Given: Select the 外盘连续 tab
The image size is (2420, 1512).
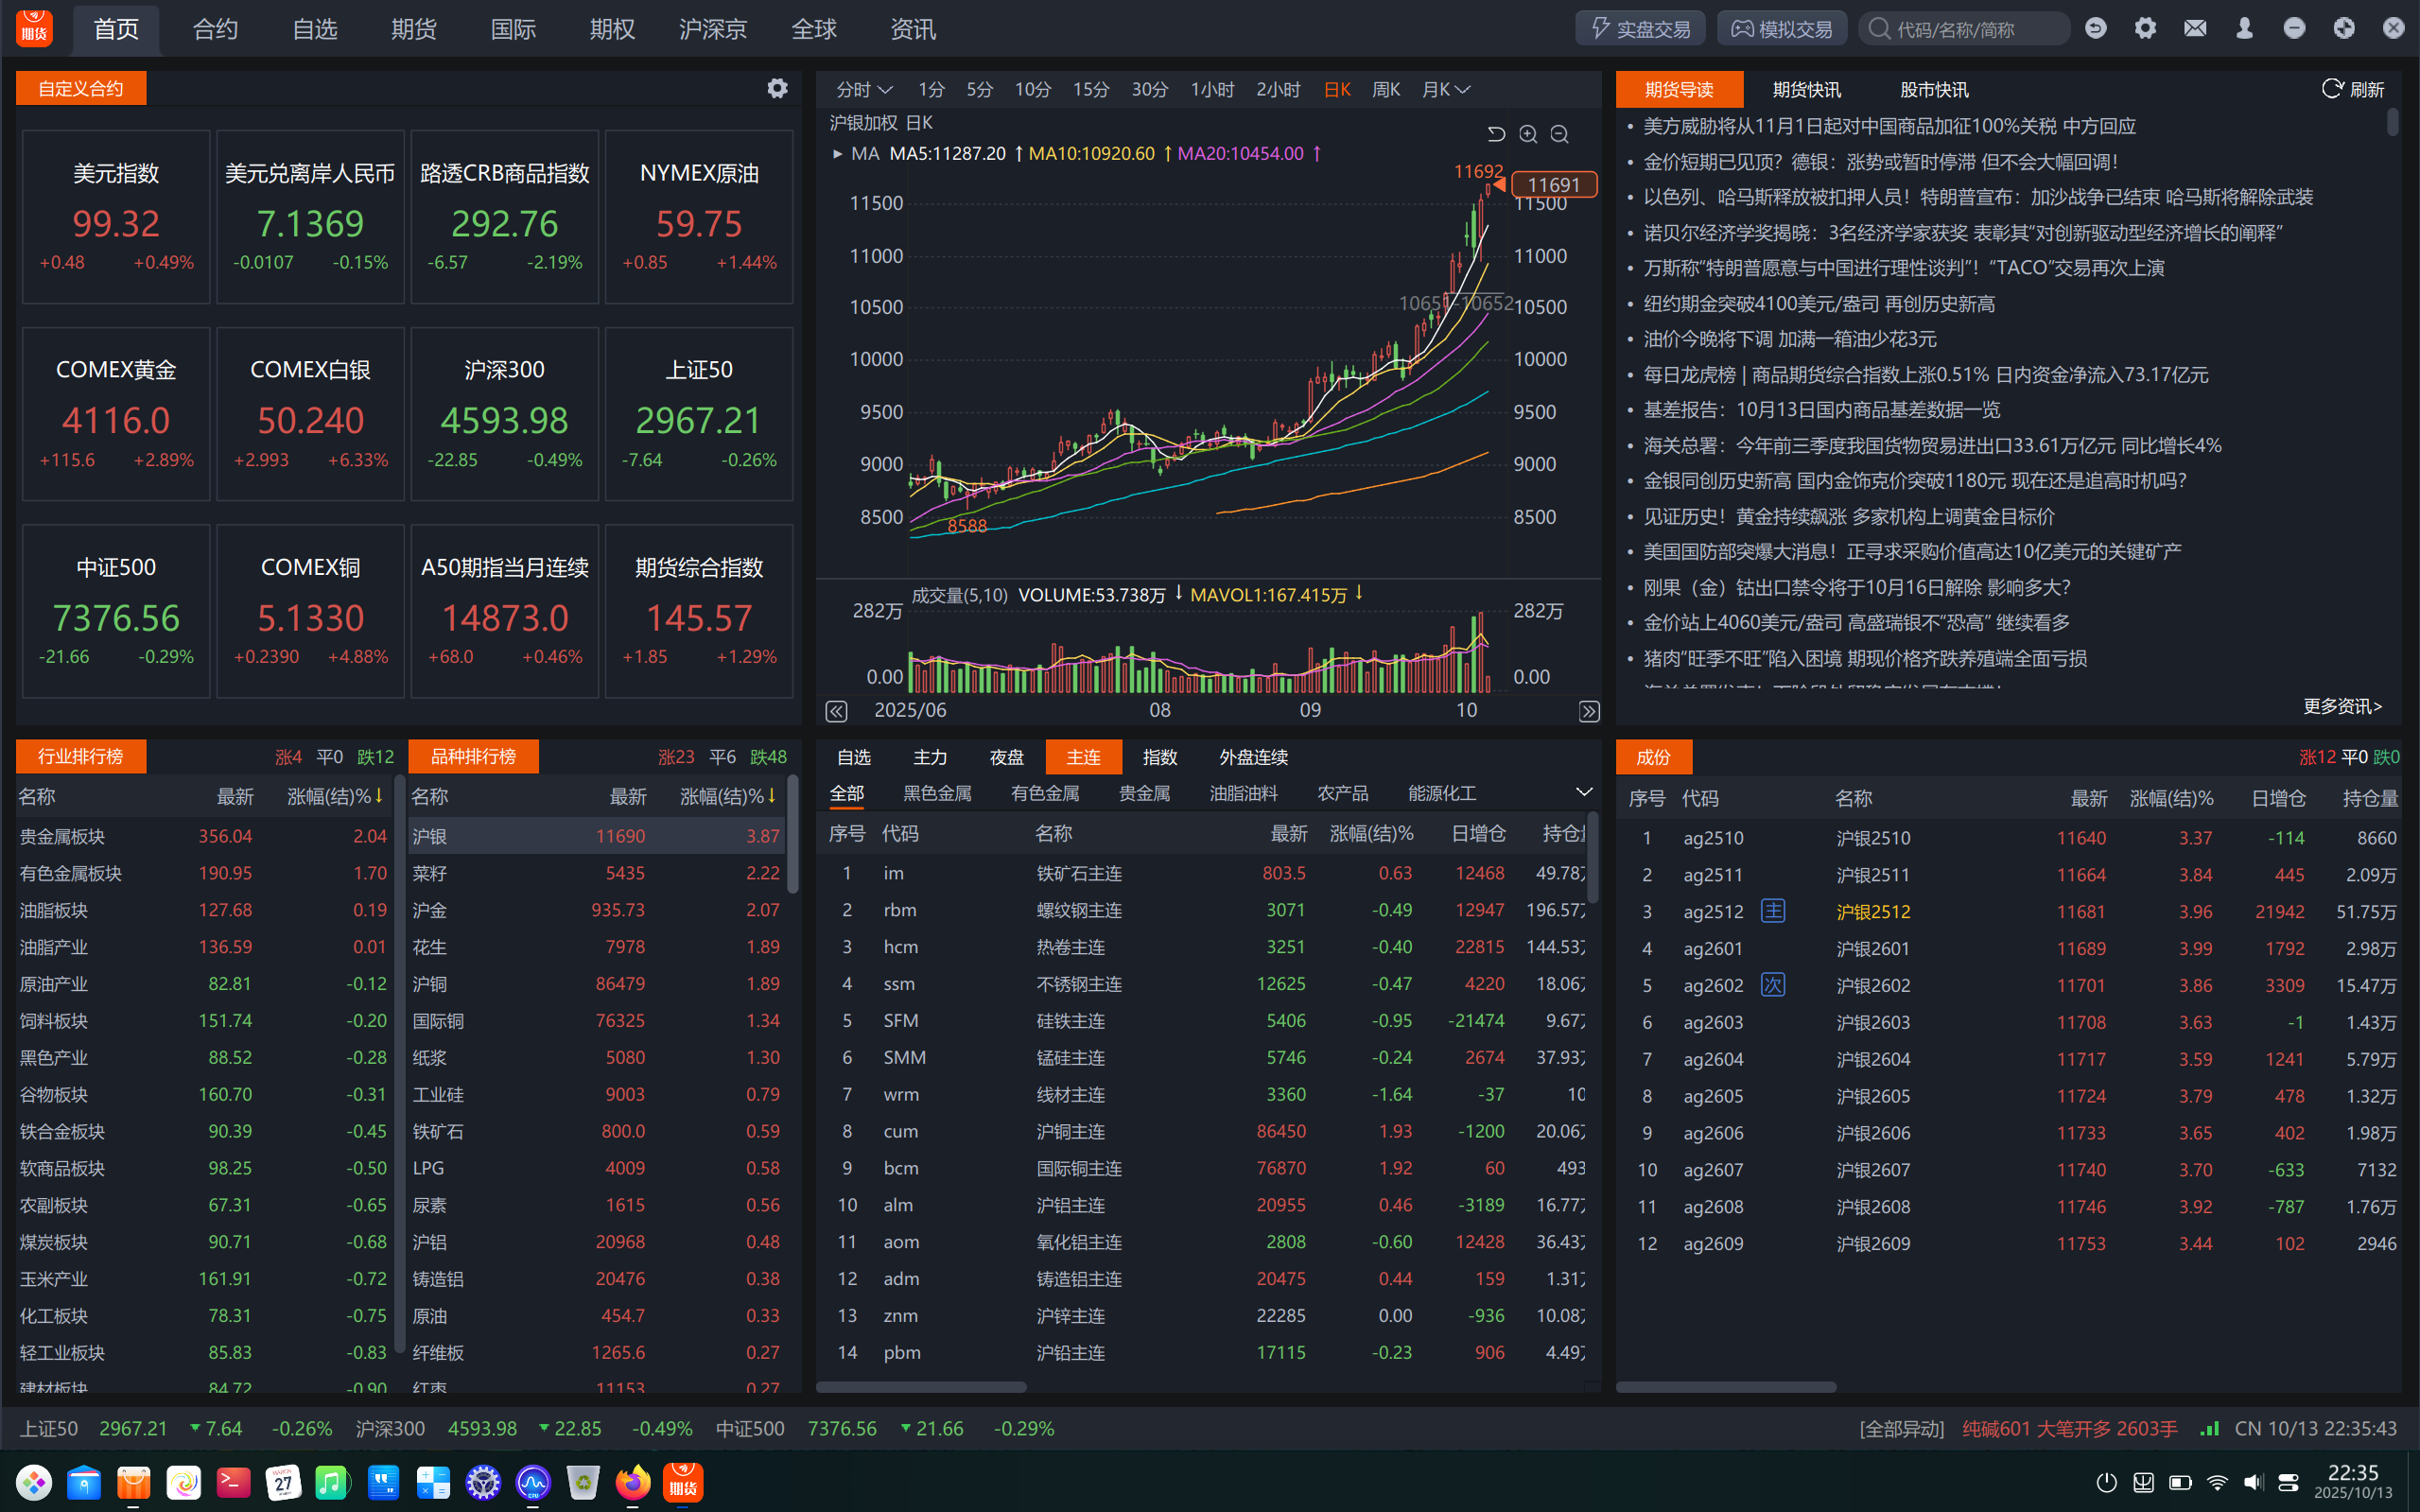Looking at the screenshot, I should (1253, 757).
